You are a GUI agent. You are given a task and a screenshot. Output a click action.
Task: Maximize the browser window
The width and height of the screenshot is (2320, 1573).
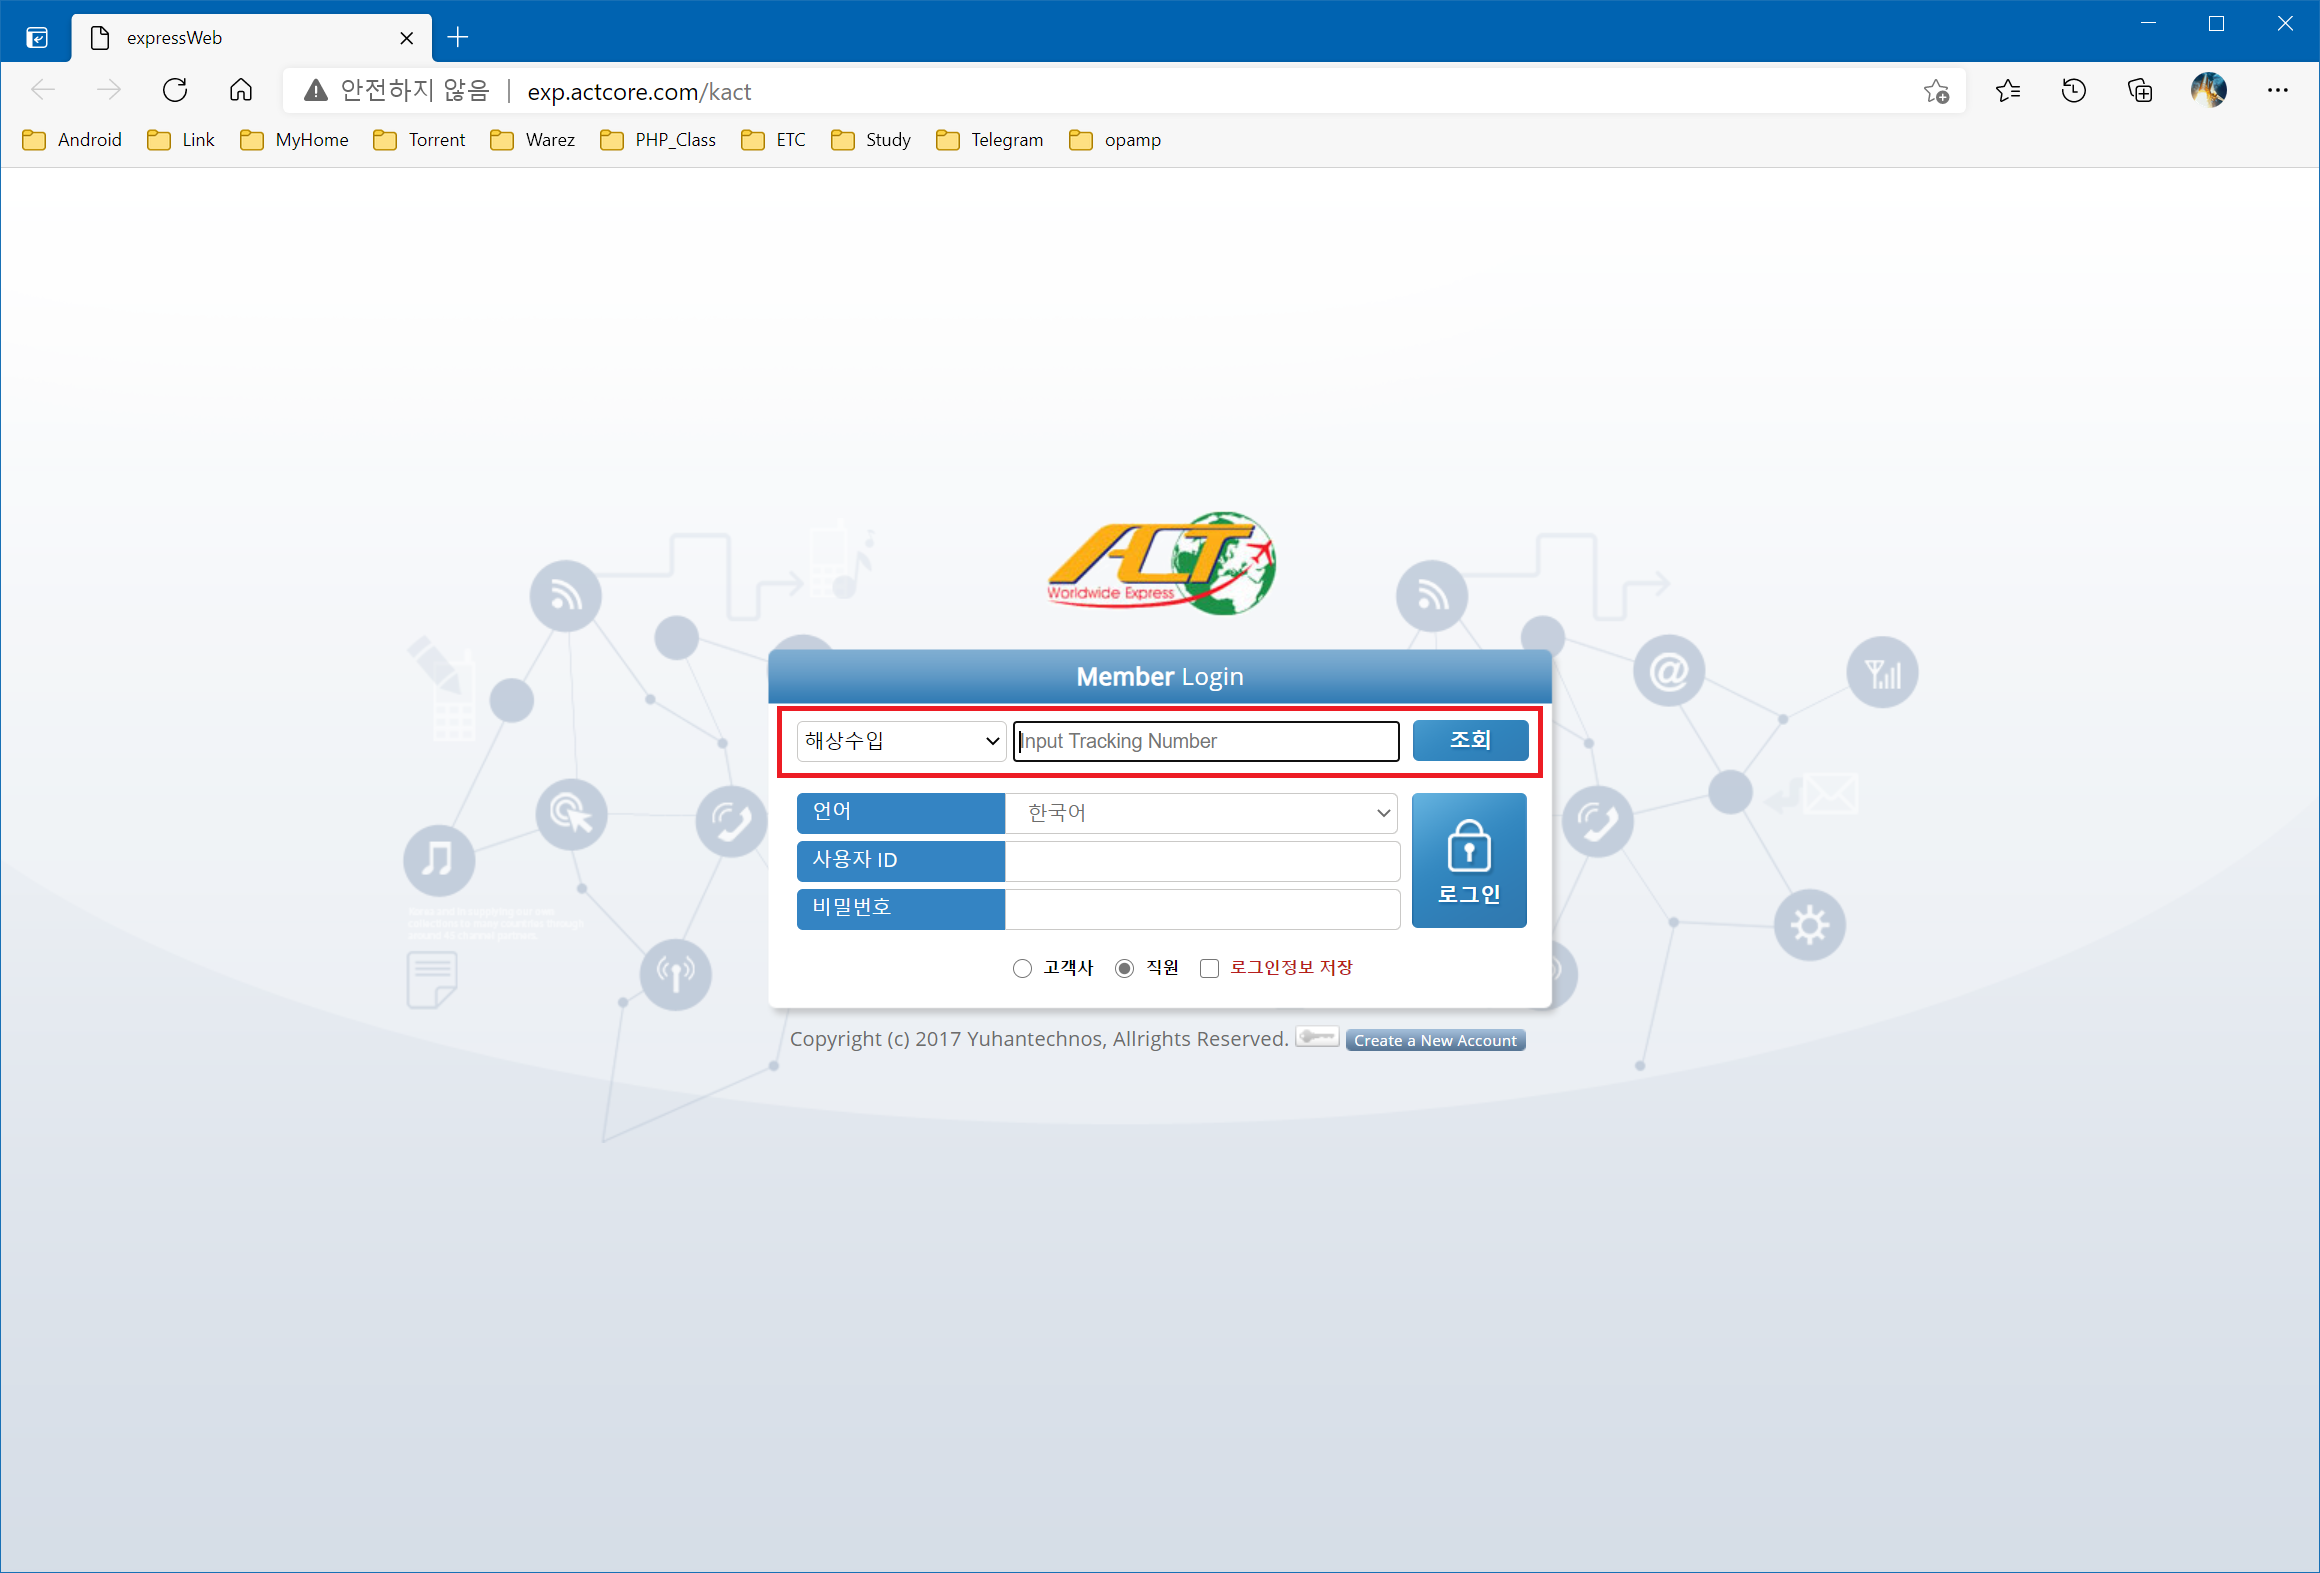pos(2217,24)
